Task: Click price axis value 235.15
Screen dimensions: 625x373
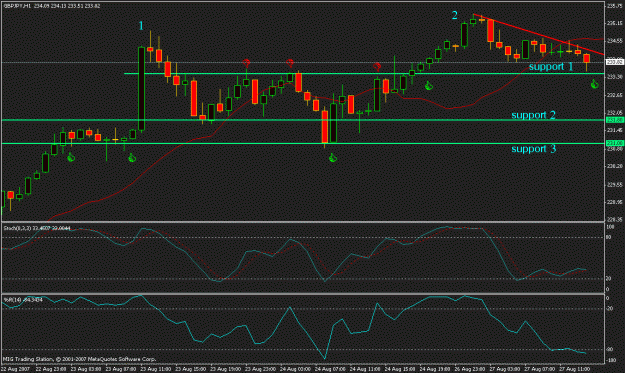Action: click(614, 24)
